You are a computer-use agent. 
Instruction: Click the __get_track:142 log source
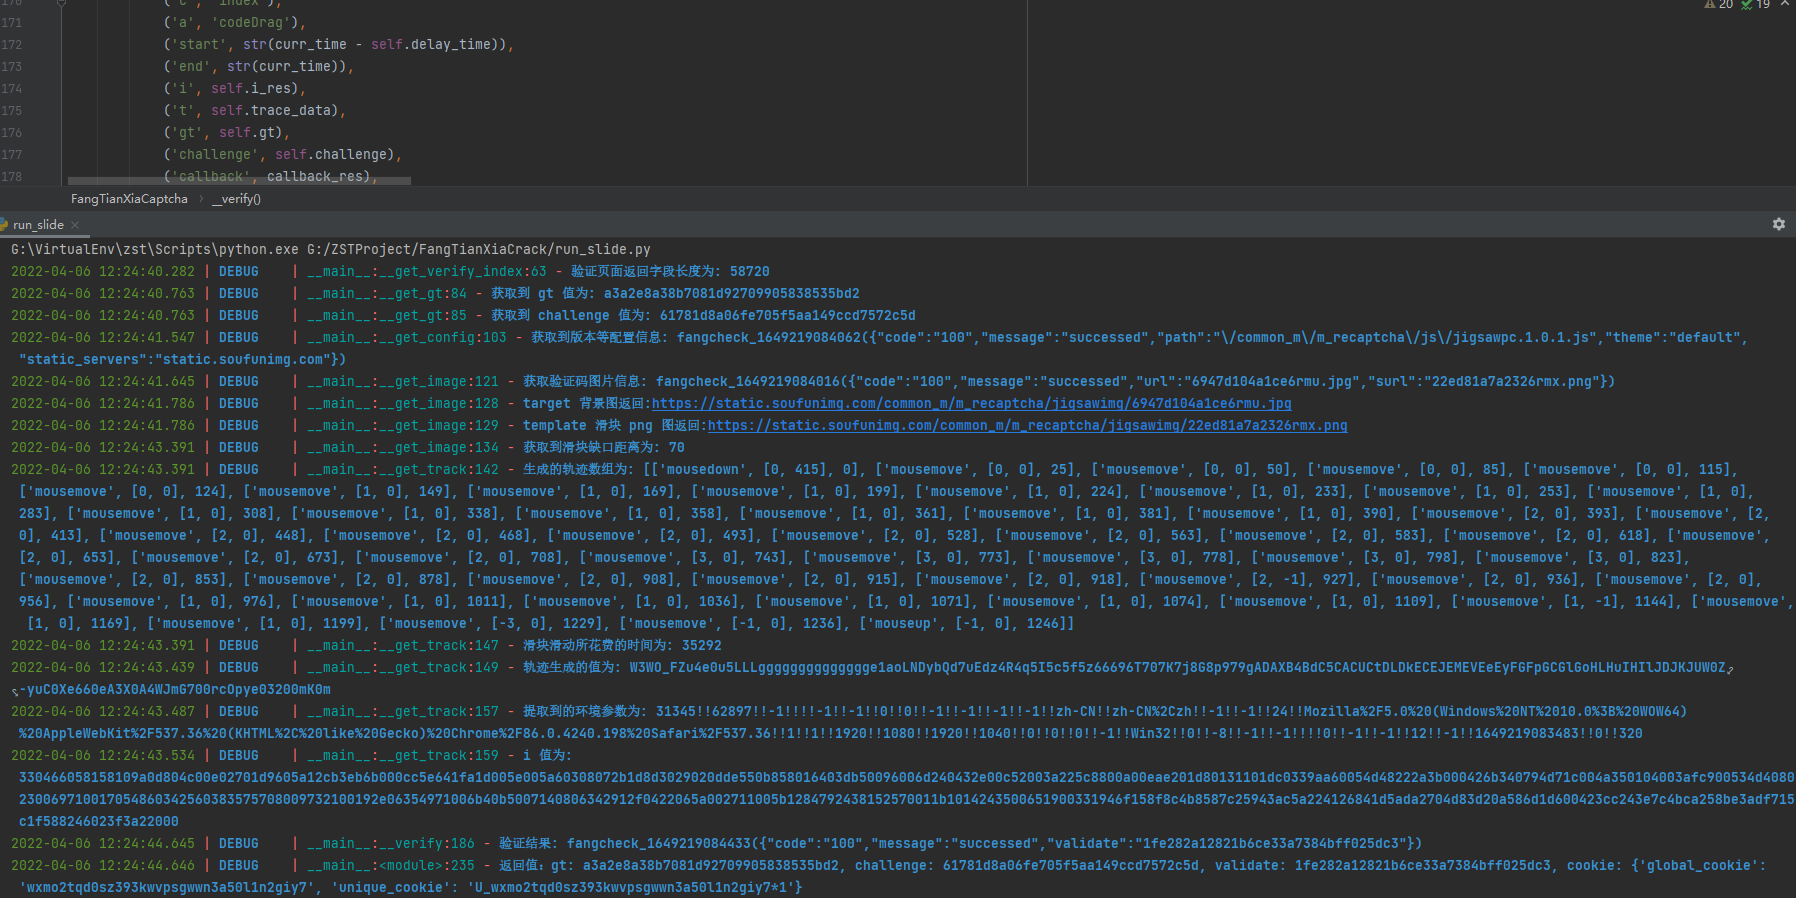pyautogui.click(x=403, y=469)
